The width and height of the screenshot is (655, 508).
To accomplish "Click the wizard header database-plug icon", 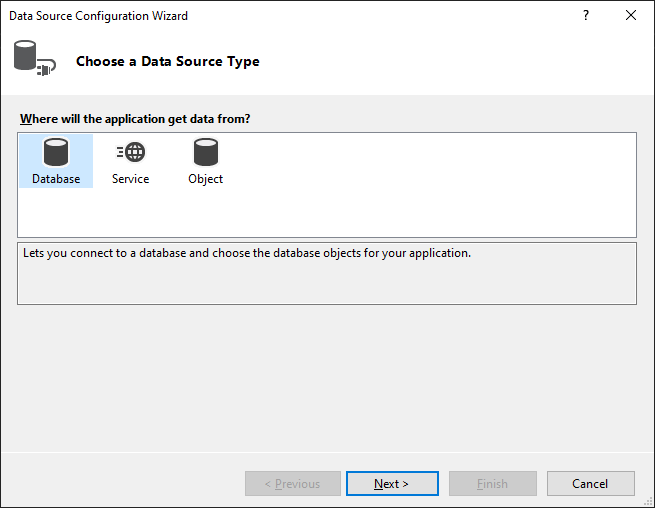I will [33, 60].
